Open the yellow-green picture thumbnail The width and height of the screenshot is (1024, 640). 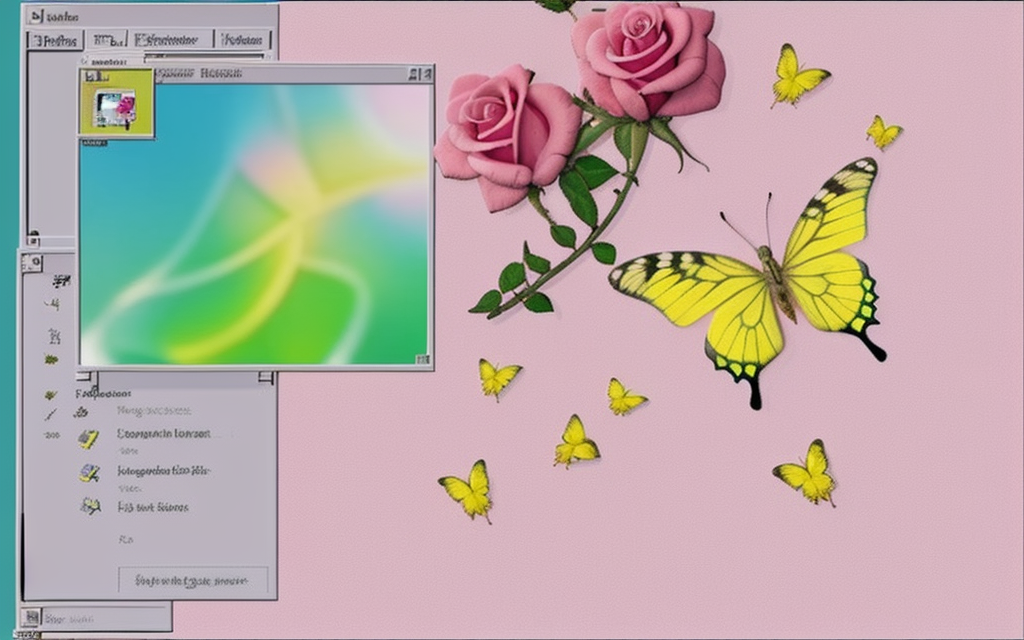point(117,102)
